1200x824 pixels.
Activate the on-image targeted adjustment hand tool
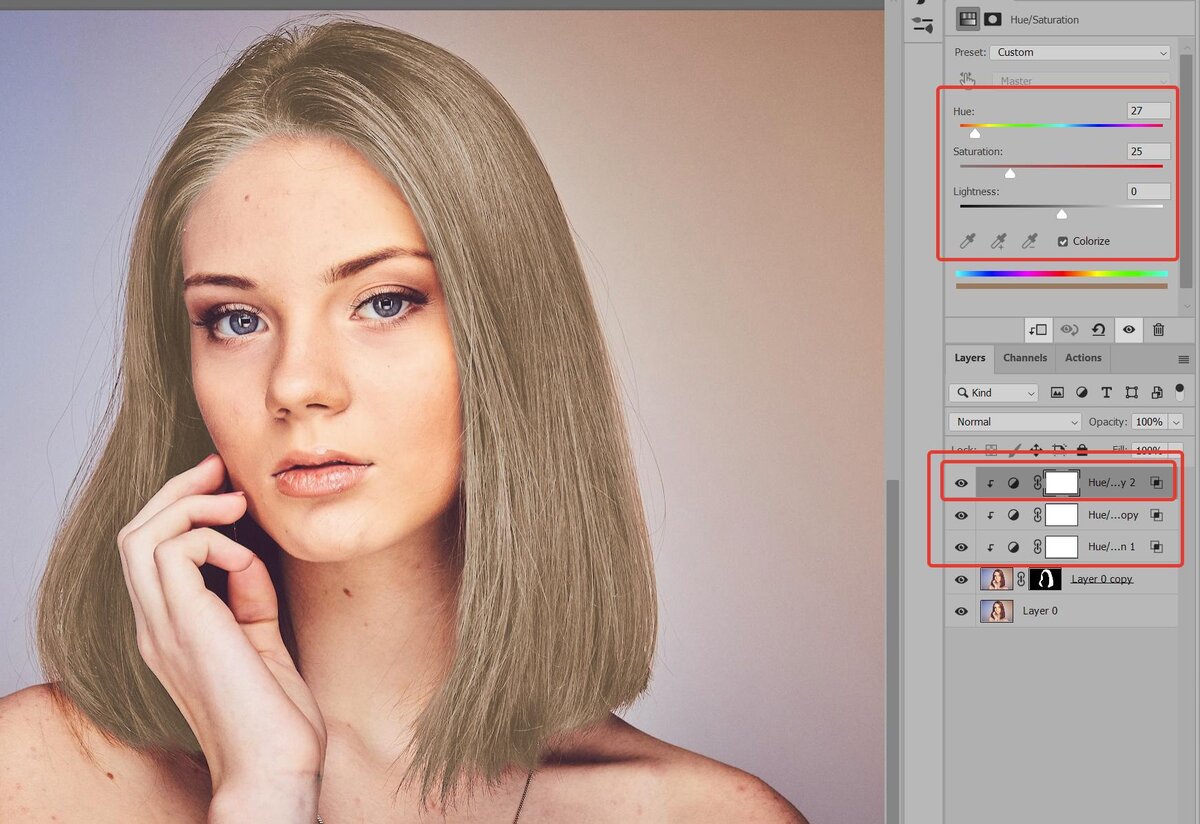pyautogui.click(x=967, y=80)
